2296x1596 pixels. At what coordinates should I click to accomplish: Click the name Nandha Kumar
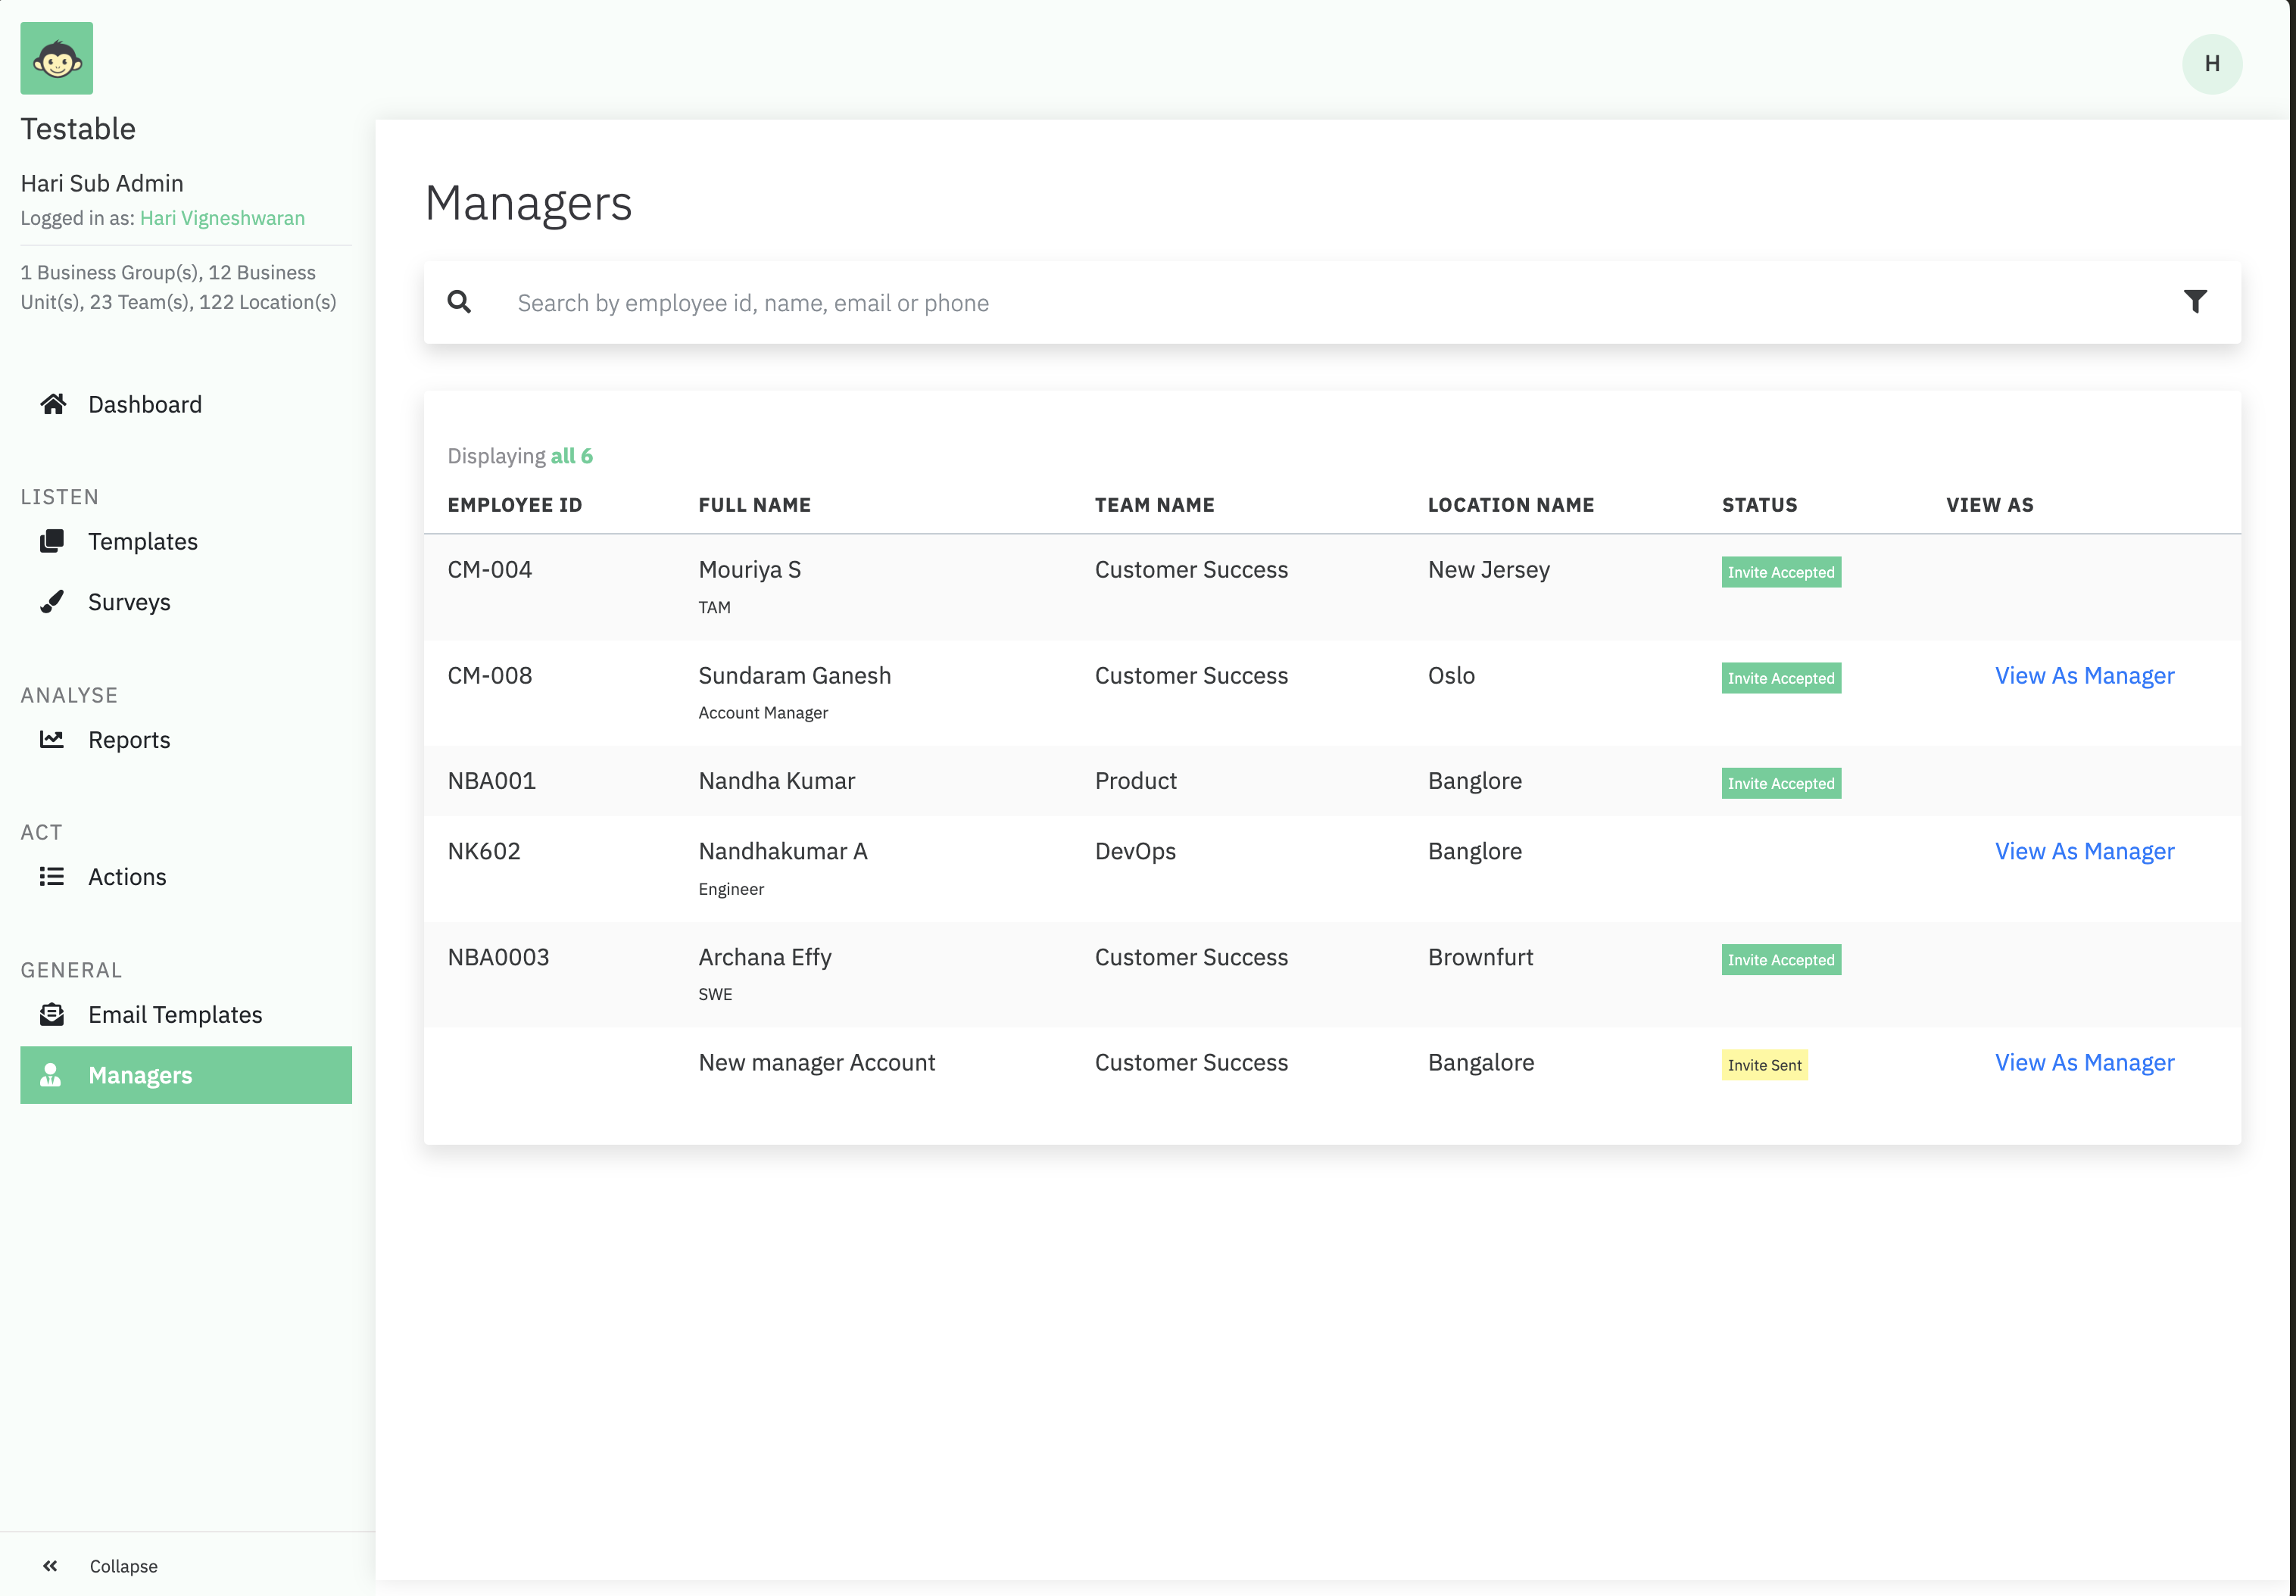[x=777, y=781]
